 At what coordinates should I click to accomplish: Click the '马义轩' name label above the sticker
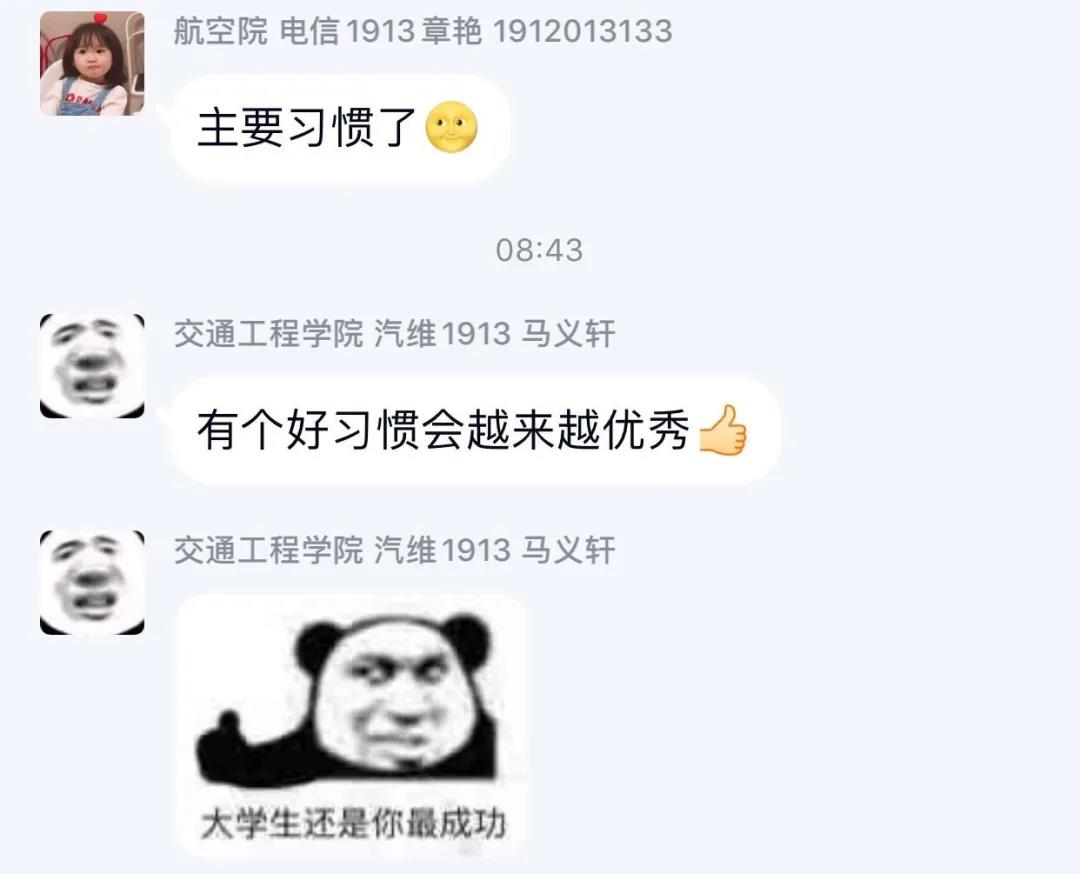click(568, 550)
